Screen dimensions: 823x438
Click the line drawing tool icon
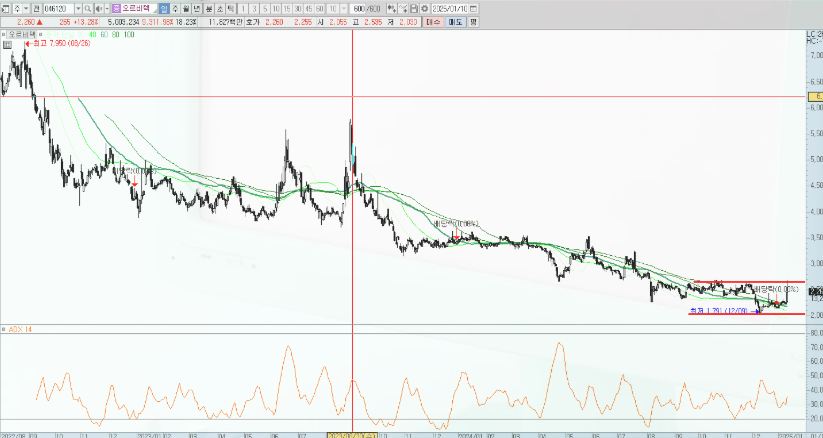[x=403, y=9]
